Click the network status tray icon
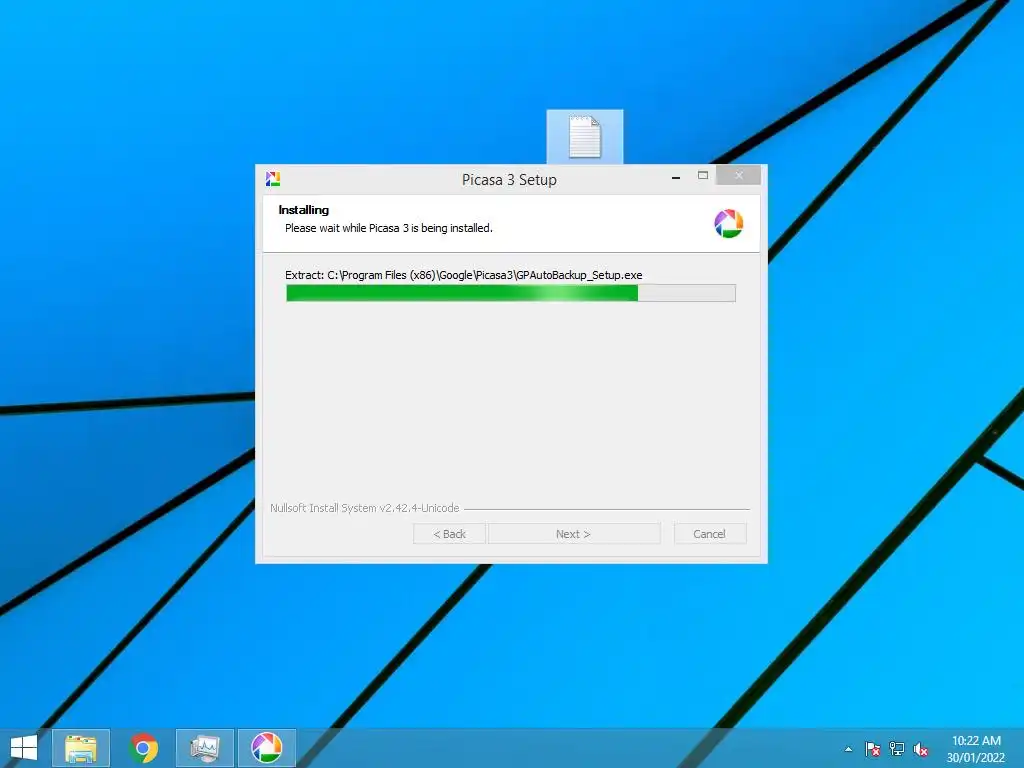Viewport: 1024px width, 768px height. (897, 749)
